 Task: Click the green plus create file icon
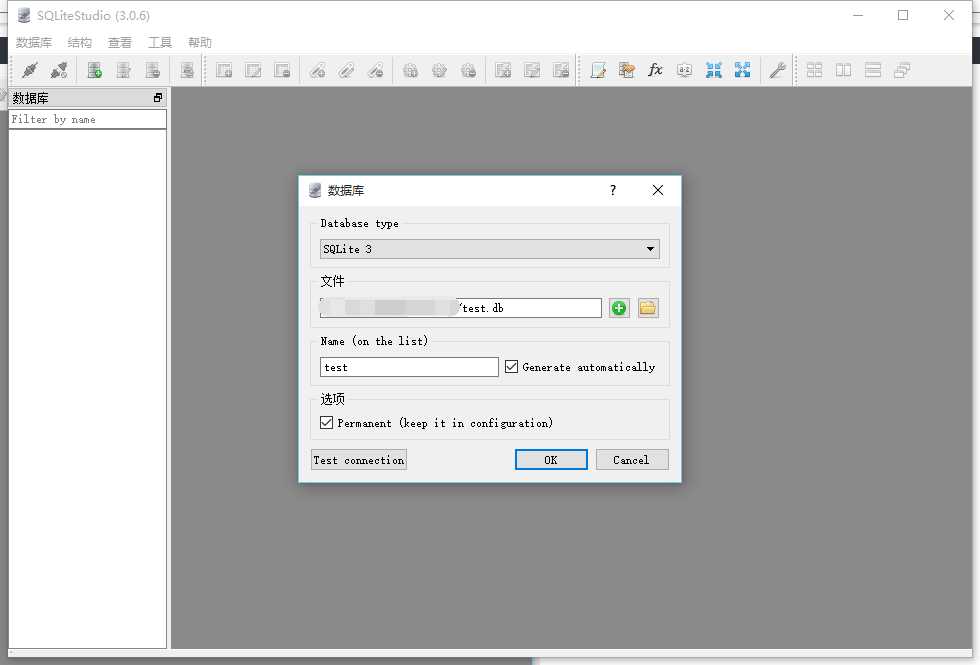tap(619, 308)
